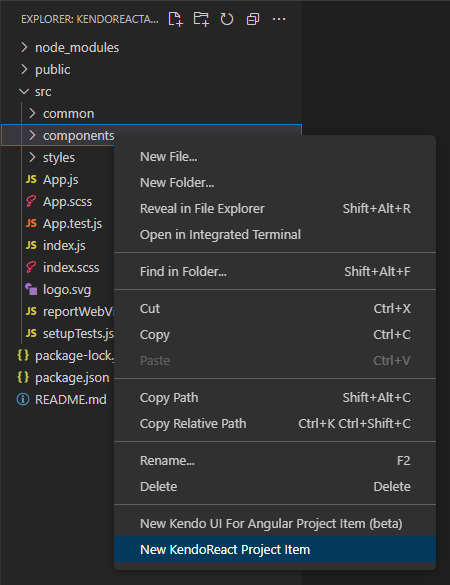Select Find in Folder... menu entry
450x585 pixels.
[x=275, y=272]
